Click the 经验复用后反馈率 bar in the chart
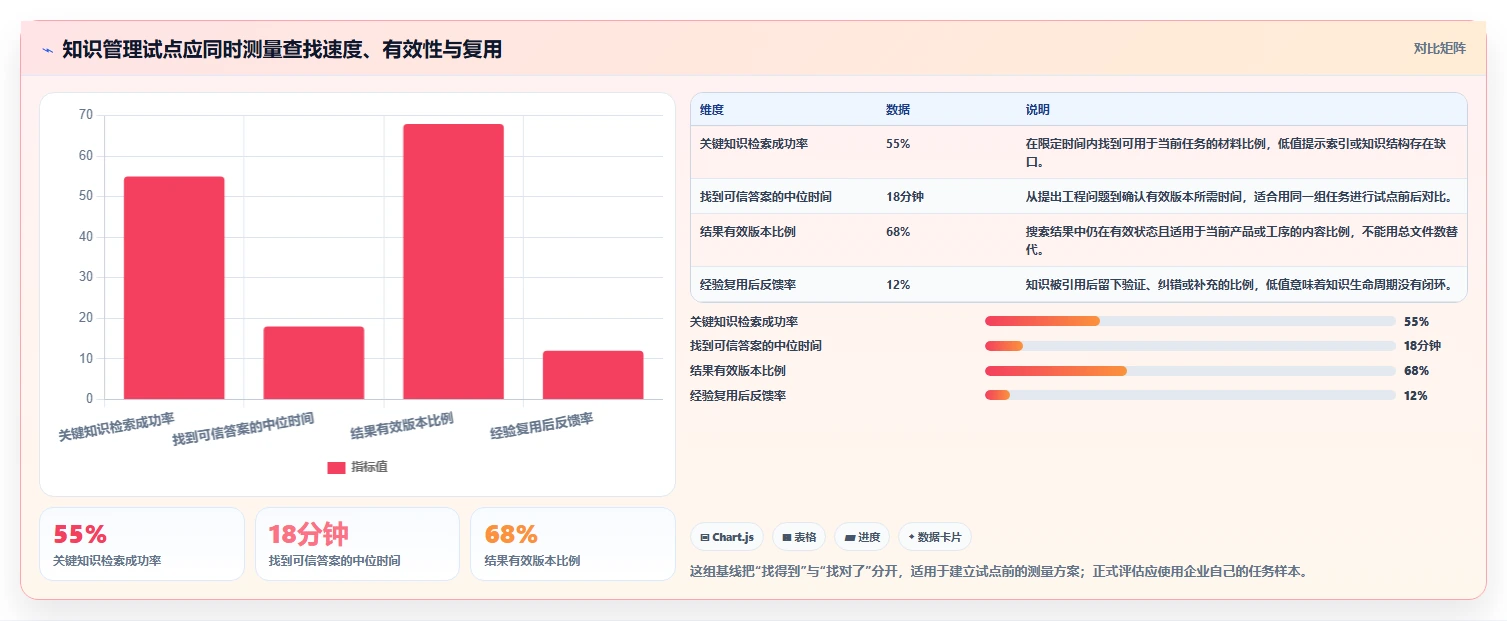This screenshot has height=621, width=1507. (x=593, y=375)
